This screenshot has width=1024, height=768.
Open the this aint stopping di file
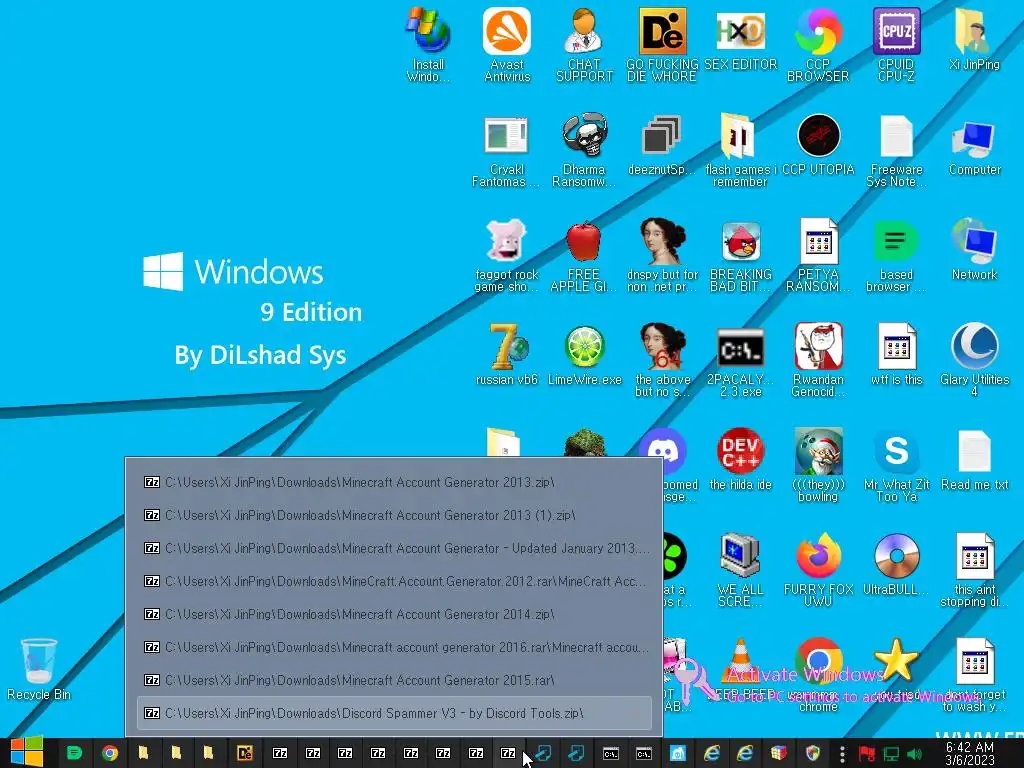coord(974,571)
